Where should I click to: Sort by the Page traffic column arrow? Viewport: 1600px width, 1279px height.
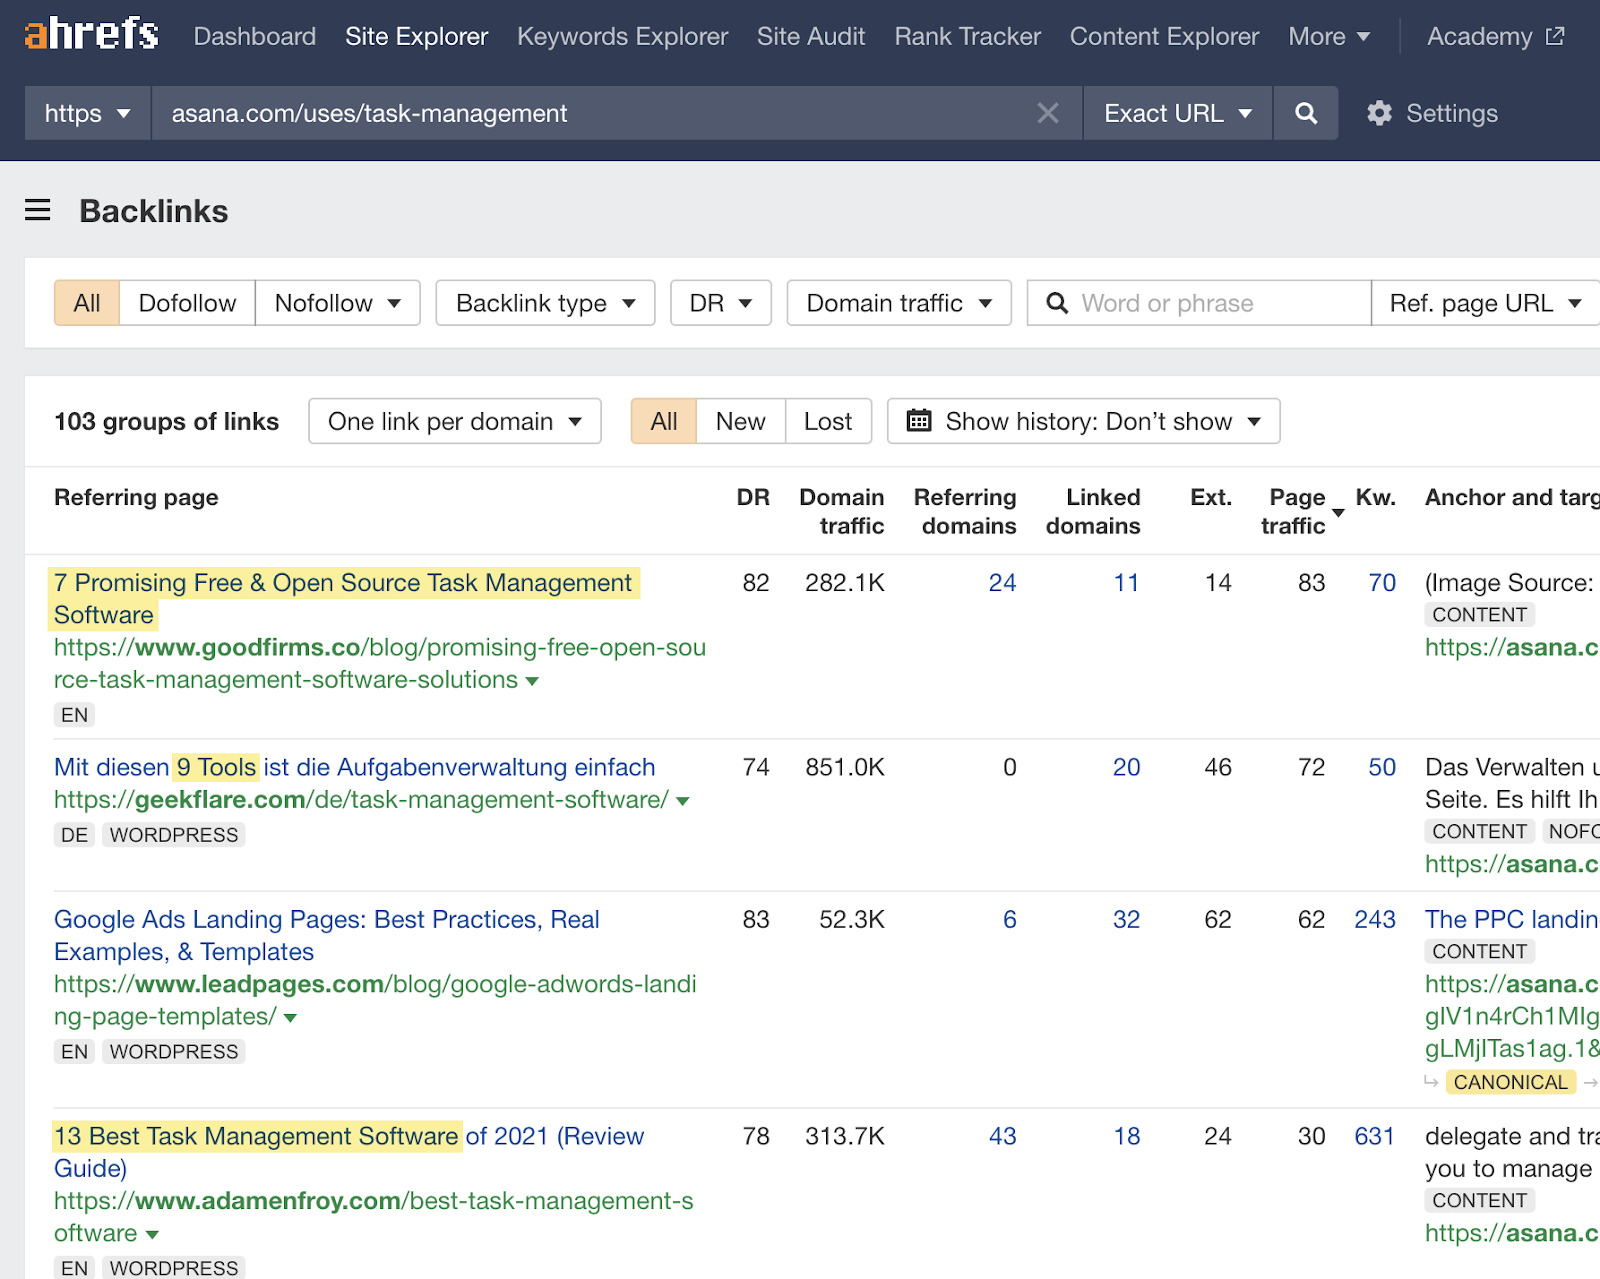coord(1337,513)
